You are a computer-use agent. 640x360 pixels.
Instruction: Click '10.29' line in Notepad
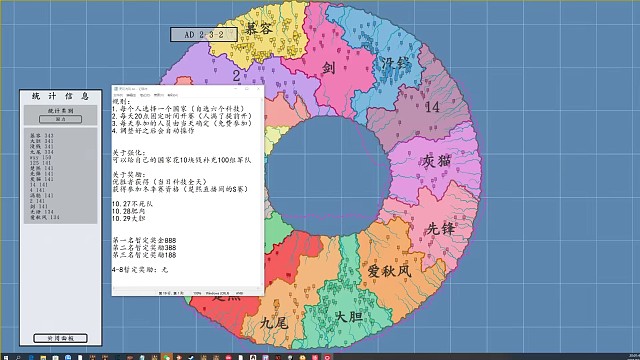[x=129, y=218]
